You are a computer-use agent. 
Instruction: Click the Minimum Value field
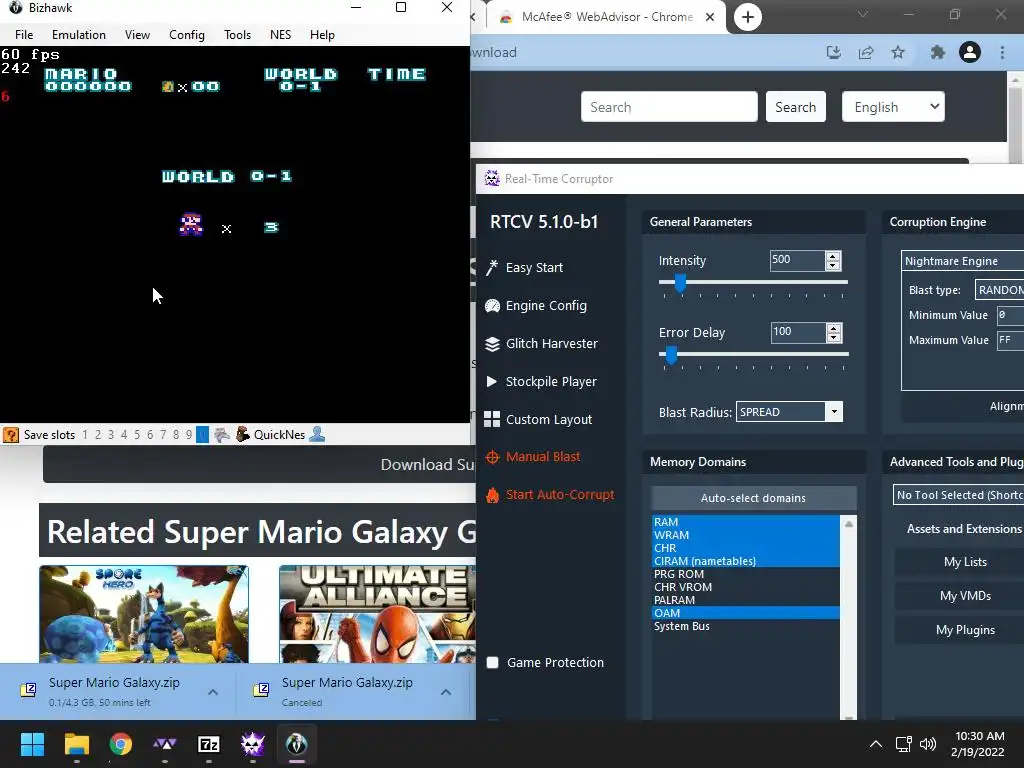[x=1010, y=315]
